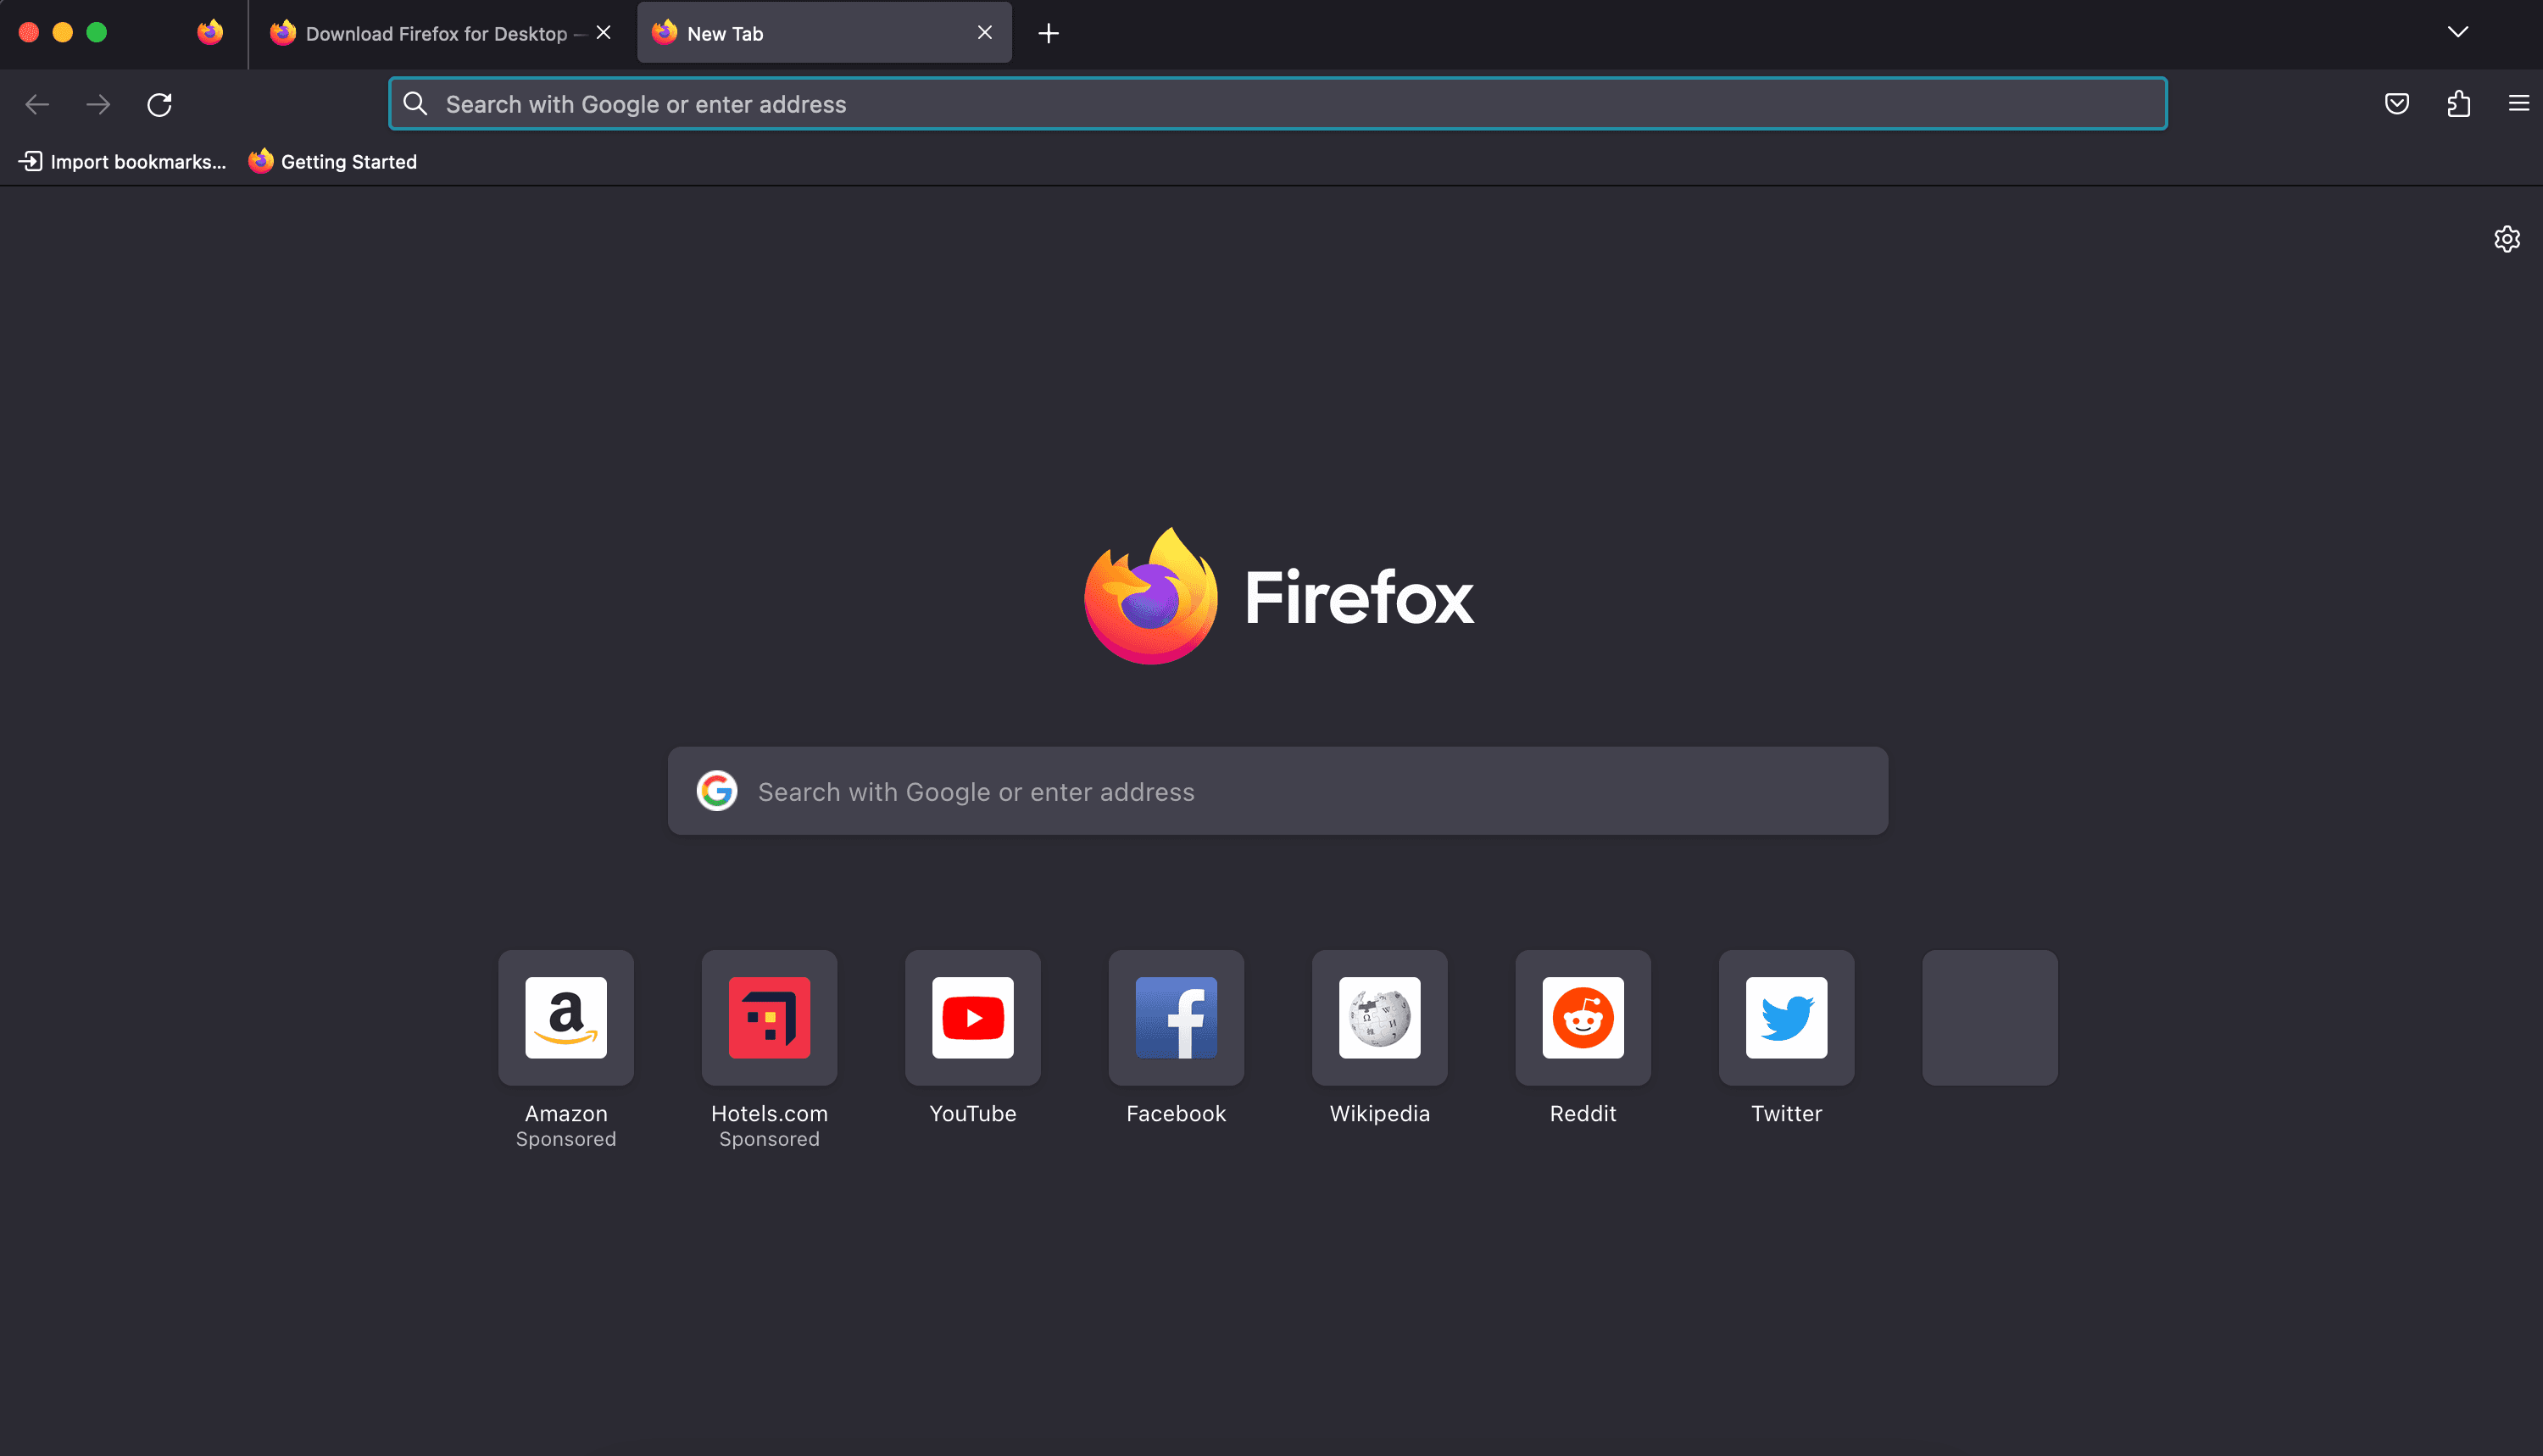Image resolution: width=2543 pixels, height=1456 pixels.
Task: Open Save to Pocket
Action: 2397,104
